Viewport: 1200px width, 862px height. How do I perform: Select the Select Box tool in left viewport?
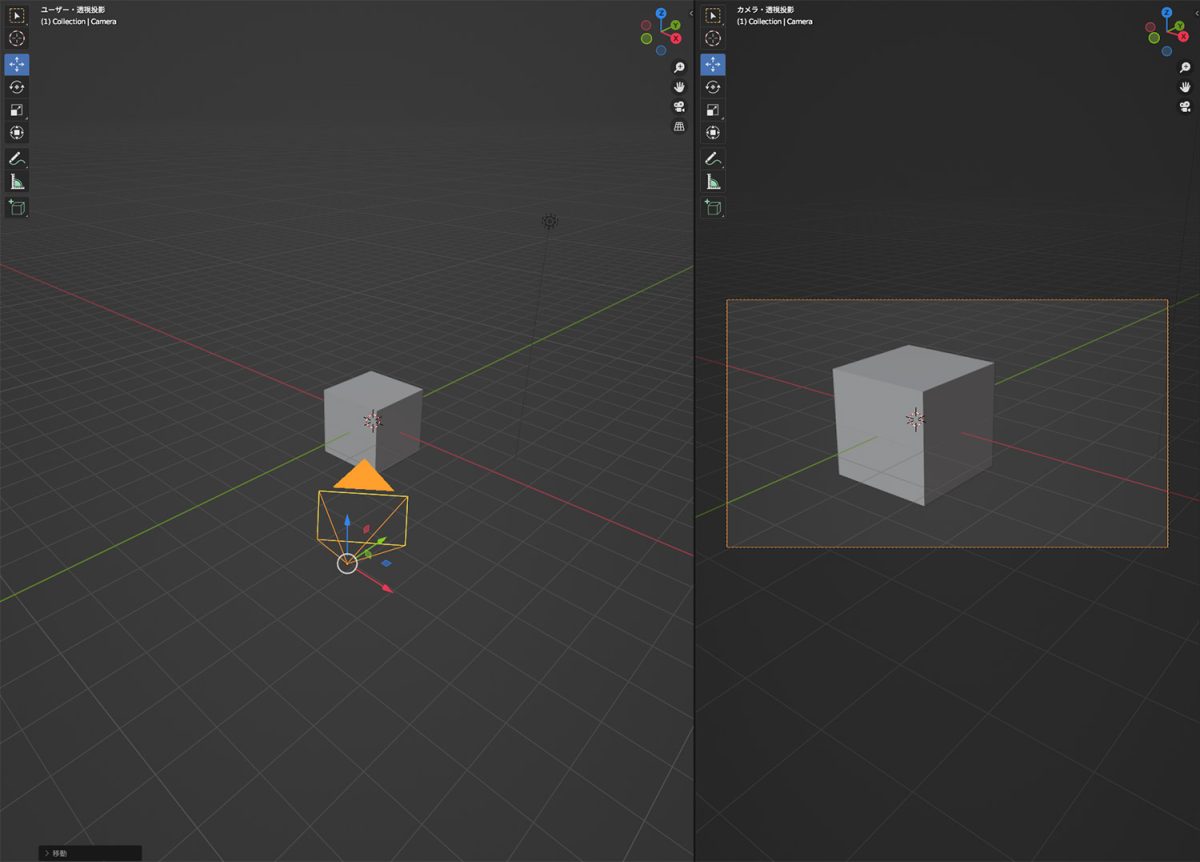pyautogui.click(x=17, y=16)
